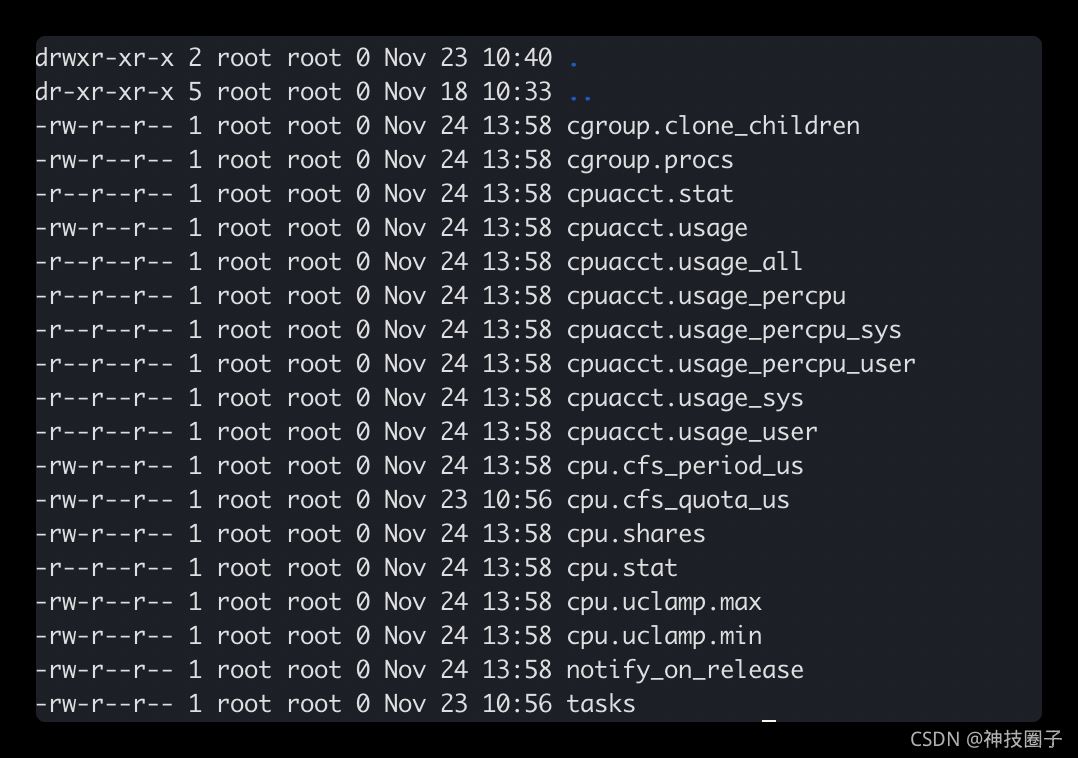1078x758 pixels.
Task: Select the cpu.stat file name
Action: click(621, 568)
